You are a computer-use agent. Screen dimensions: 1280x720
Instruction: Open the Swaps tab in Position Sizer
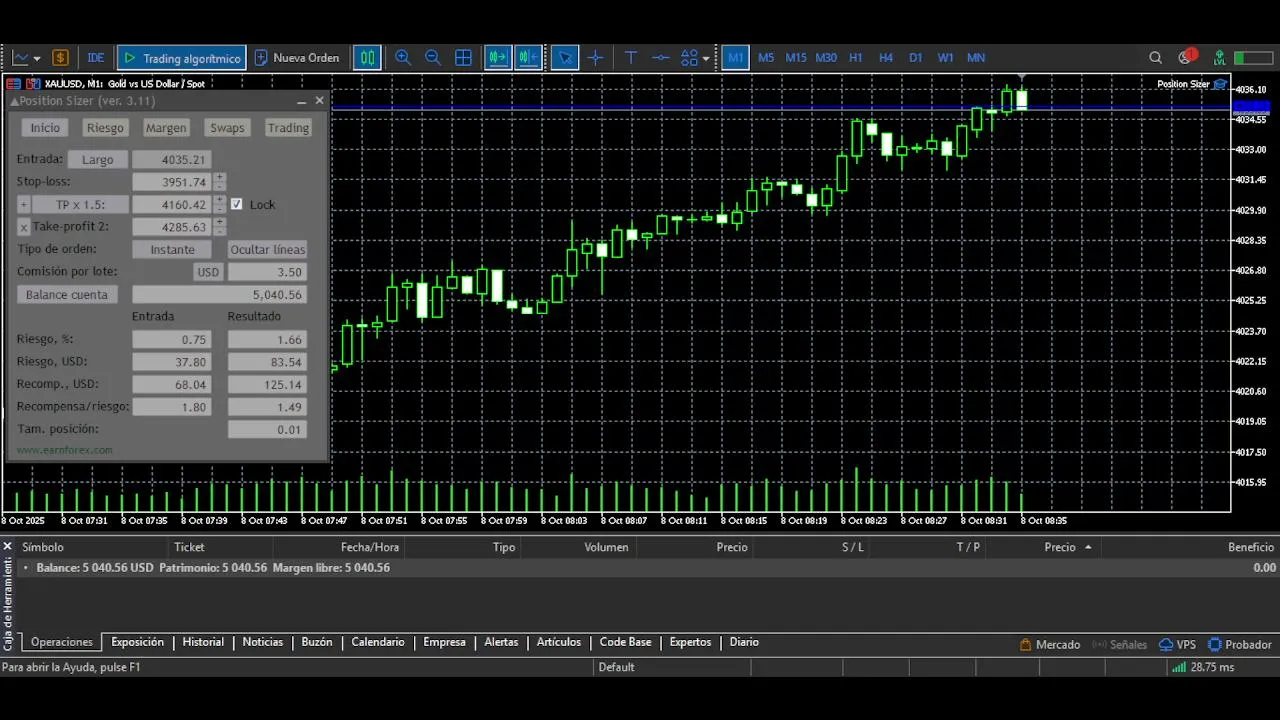227,128
